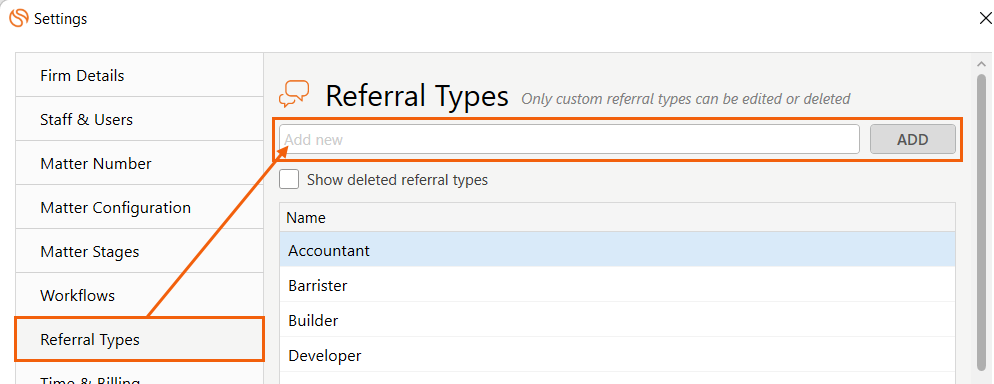Enable Show deleted referral types checkbox
The width and height of the screenshot is (994, 384).
289,179
